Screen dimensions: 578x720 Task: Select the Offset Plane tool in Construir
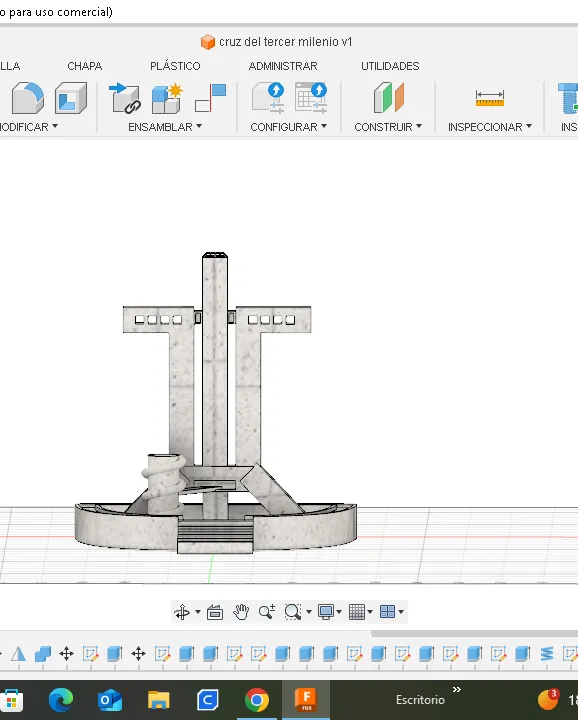pos(388,97)
